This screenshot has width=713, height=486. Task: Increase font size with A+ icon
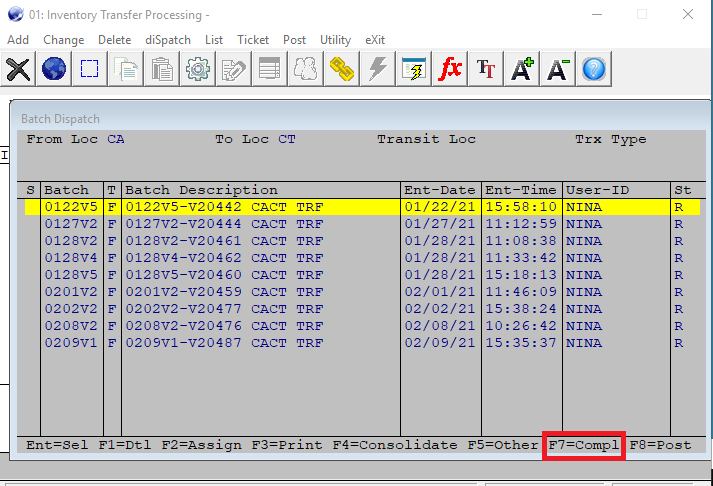point(522,69)
